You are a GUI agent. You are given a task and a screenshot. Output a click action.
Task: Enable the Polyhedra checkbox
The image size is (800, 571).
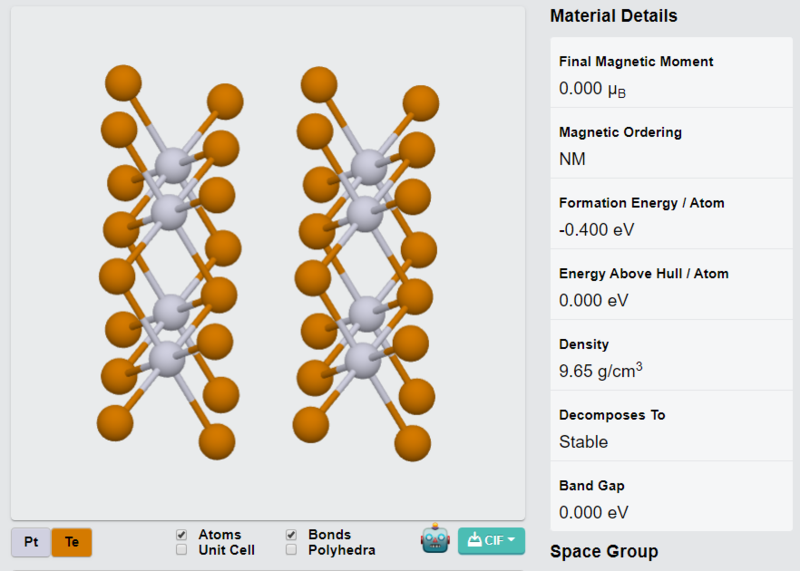click(291, 550)
